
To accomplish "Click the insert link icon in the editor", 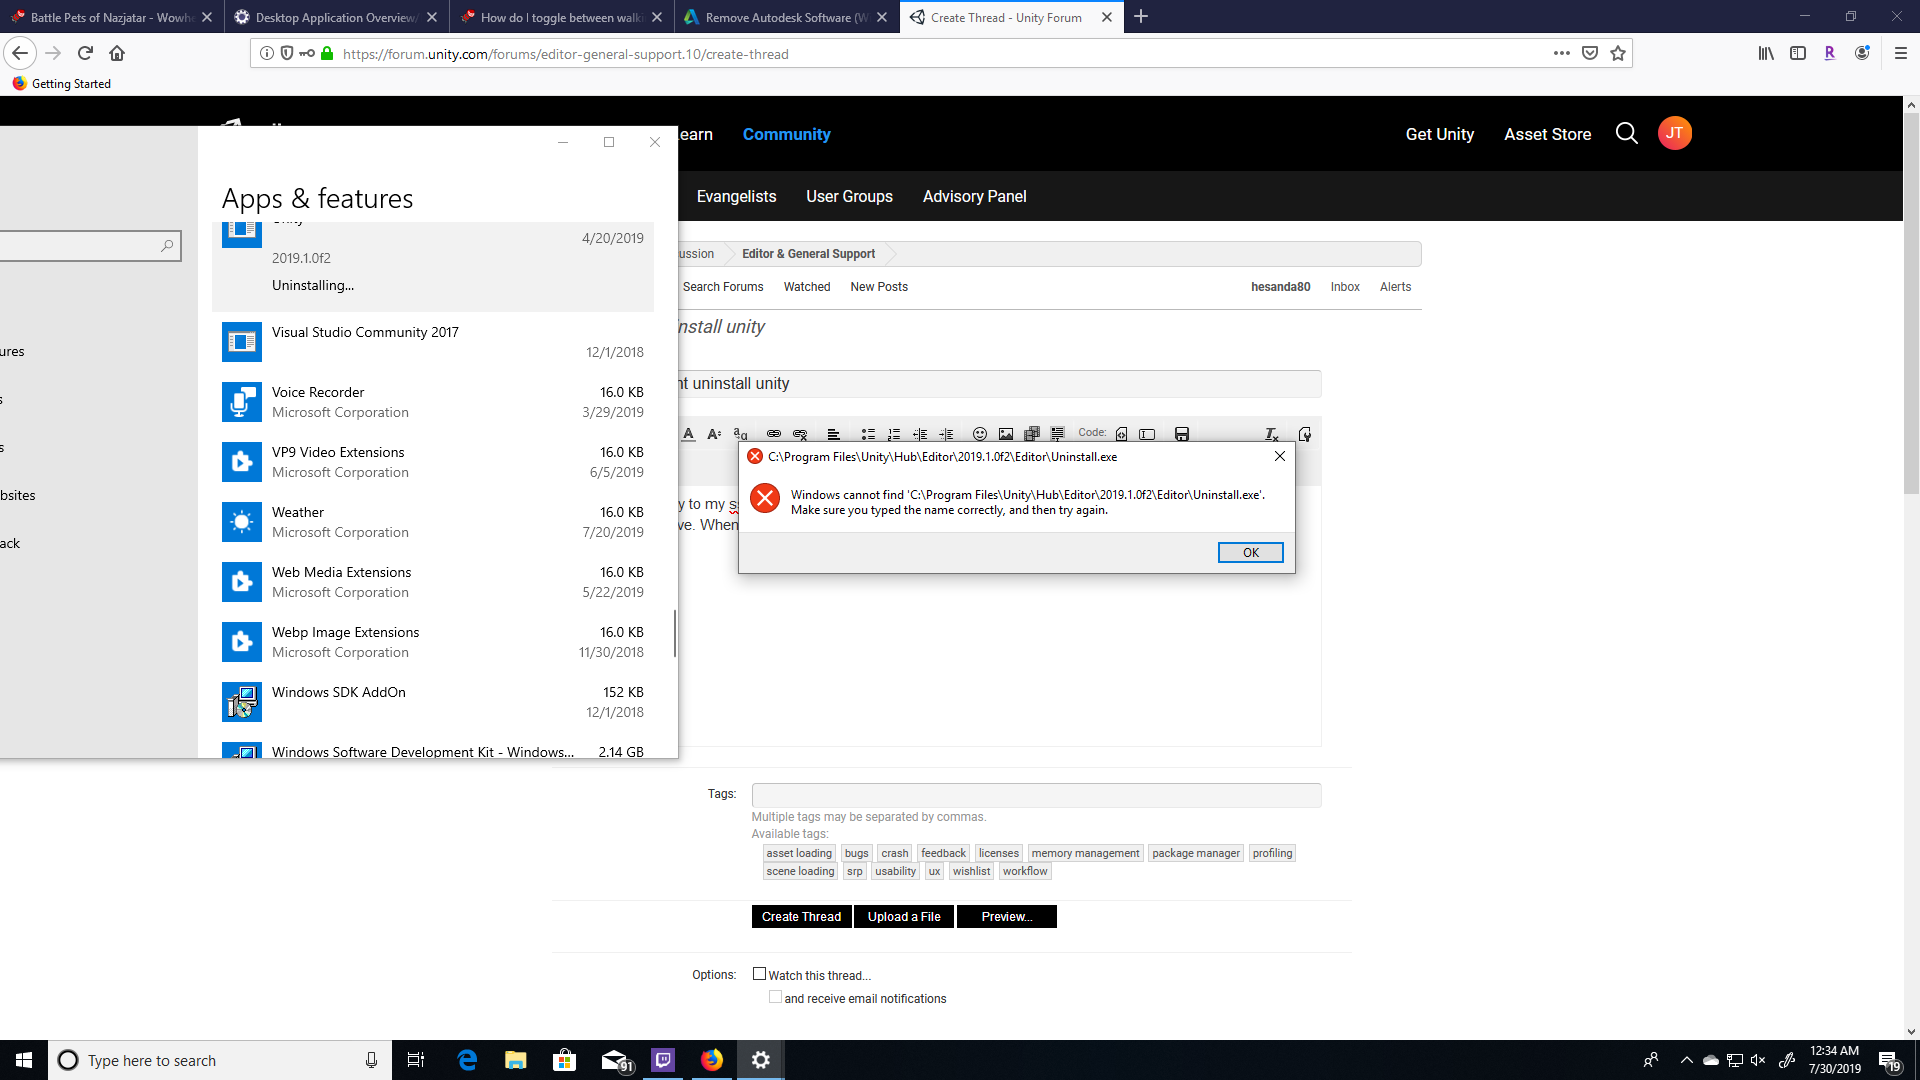I will (x=773, y=434).
